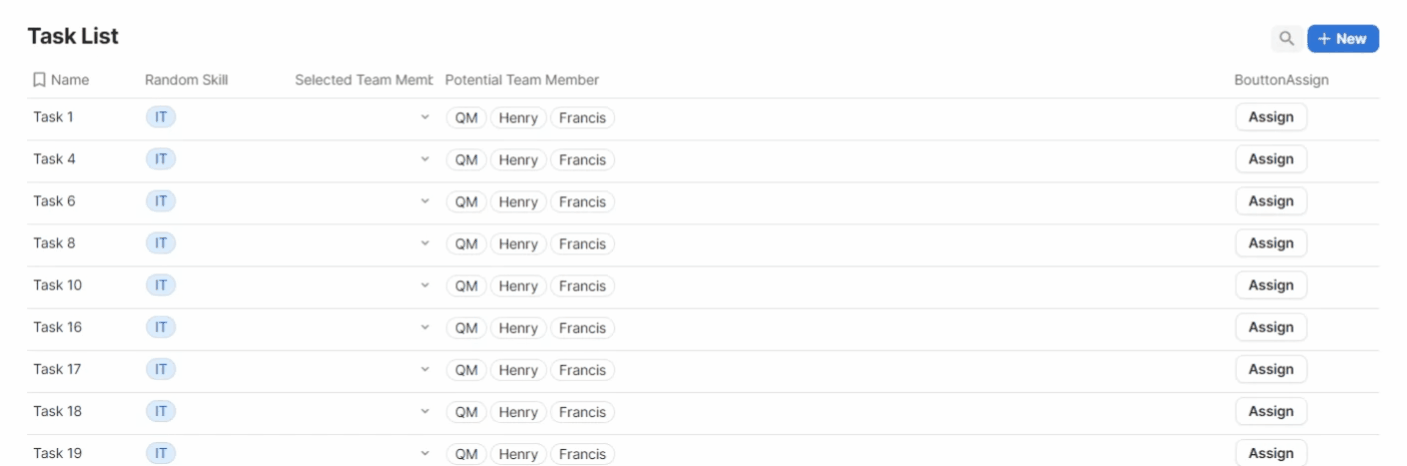Click Potential Team Member column header
This screenshot has width=1407, height=466.
[x=522, y=80]
